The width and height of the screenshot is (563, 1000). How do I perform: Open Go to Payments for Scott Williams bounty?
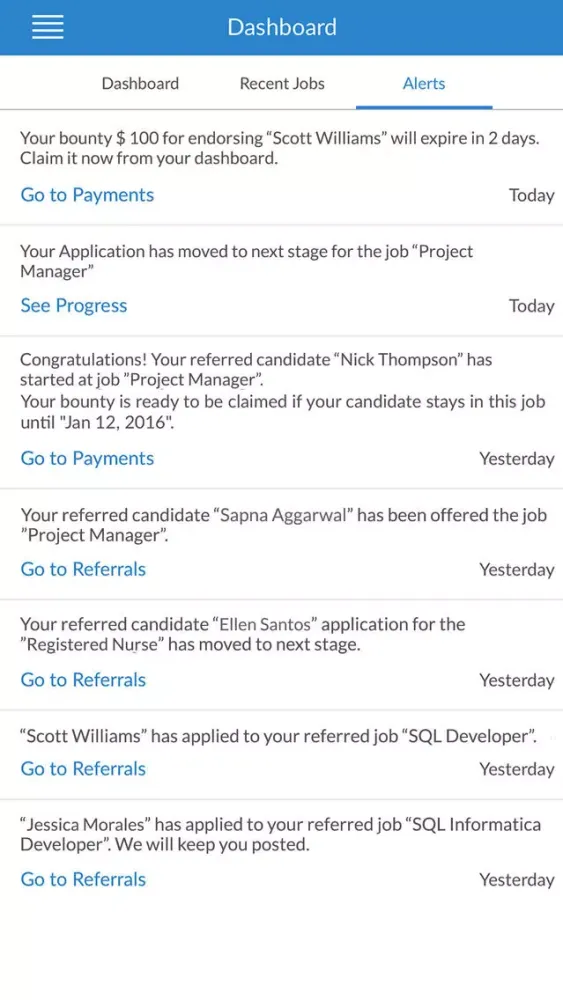(87, 195)
